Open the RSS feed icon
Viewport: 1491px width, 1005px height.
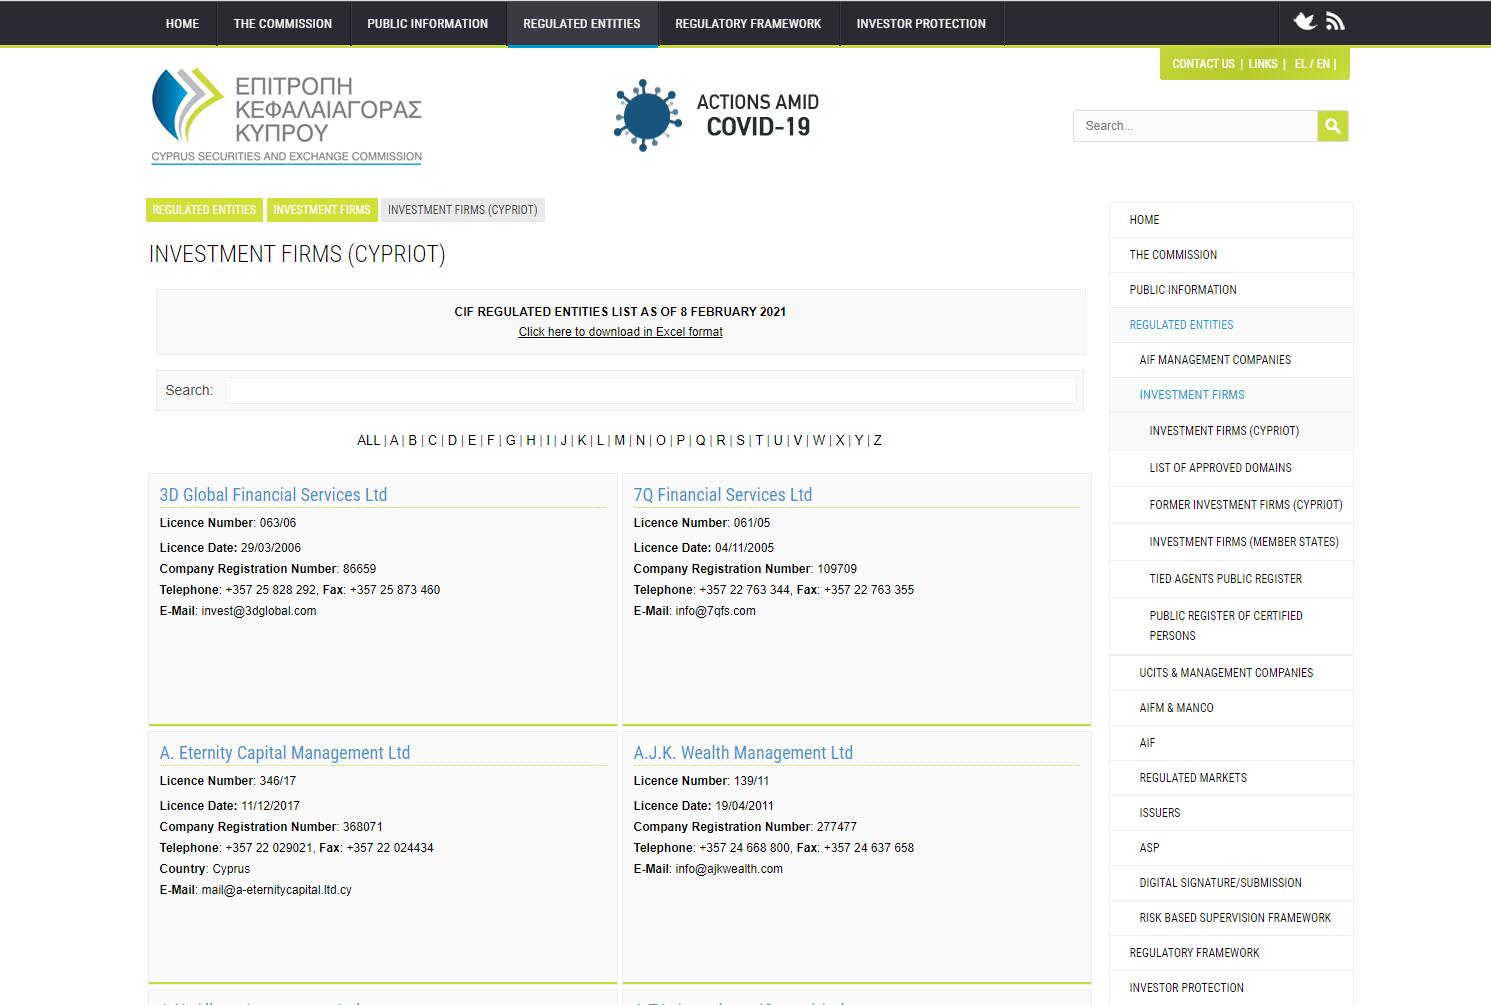[1335, 22]
